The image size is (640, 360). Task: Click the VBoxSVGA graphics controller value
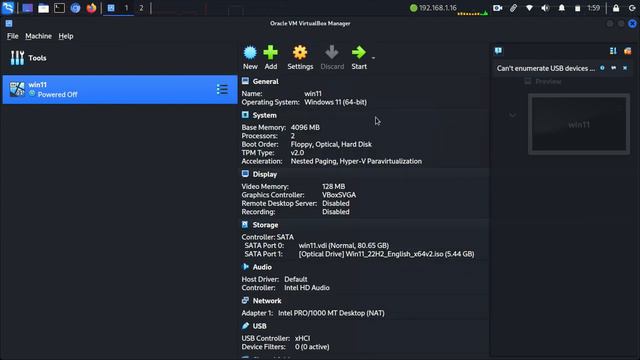339,195
